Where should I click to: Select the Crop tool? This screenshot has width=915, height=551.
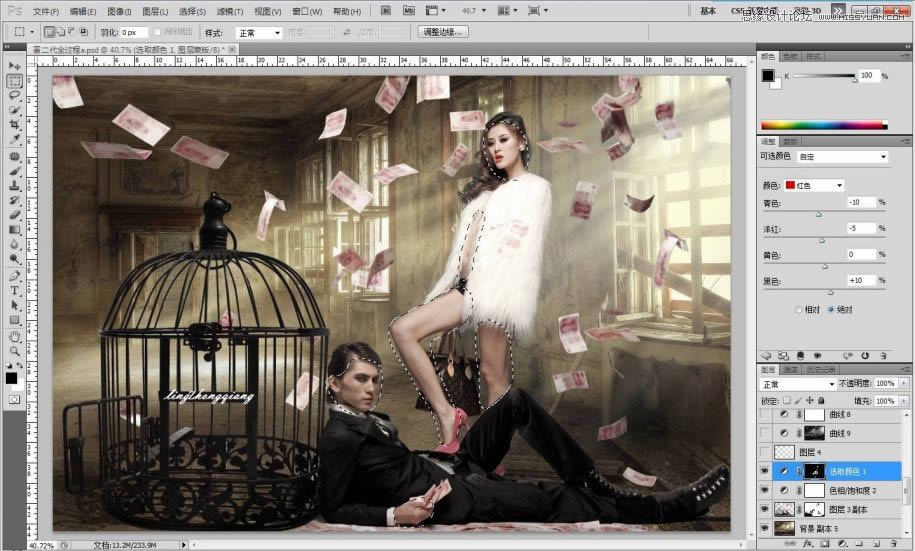tap(15, 124)
